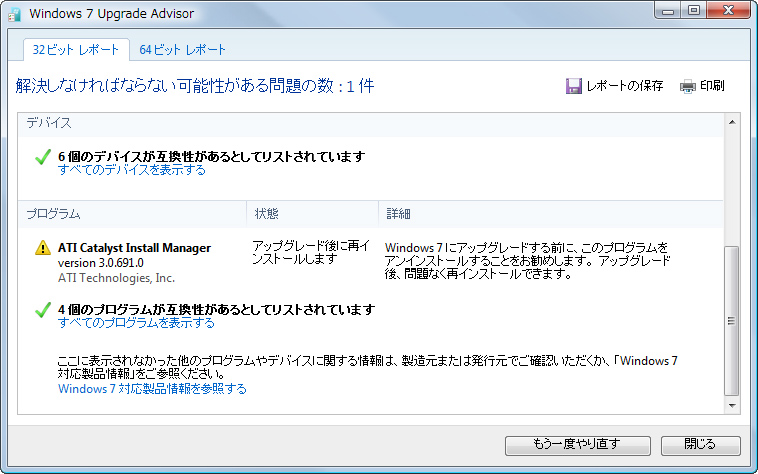The height and width of the screenshot is (474, 758).
Task: Switch to the 64ビット レポート tab
Action: [x=182, y=50]
